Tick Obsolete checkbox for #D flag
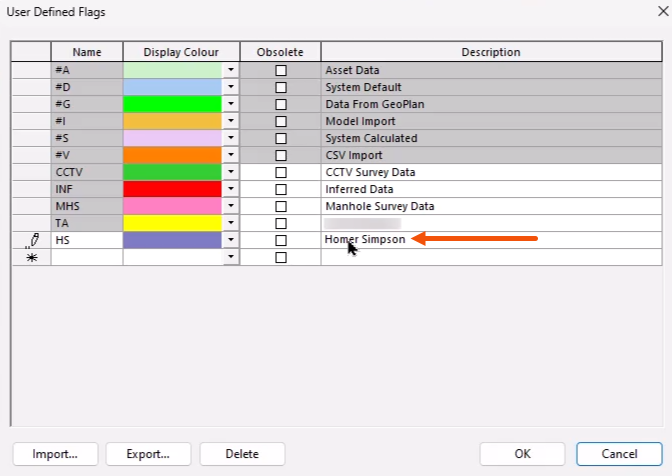The height and width of the screenshot is (476, 672). 281,87
